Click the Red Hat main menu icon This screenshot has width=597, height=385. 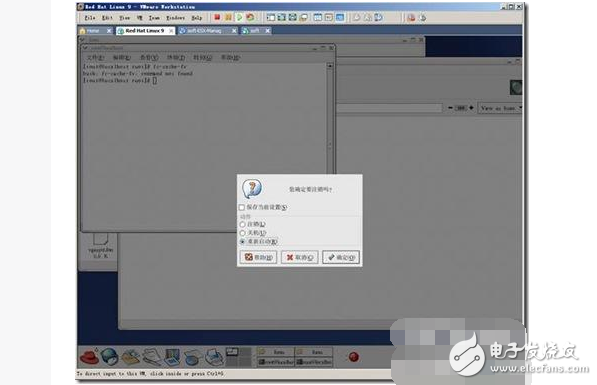pos(89,357)
